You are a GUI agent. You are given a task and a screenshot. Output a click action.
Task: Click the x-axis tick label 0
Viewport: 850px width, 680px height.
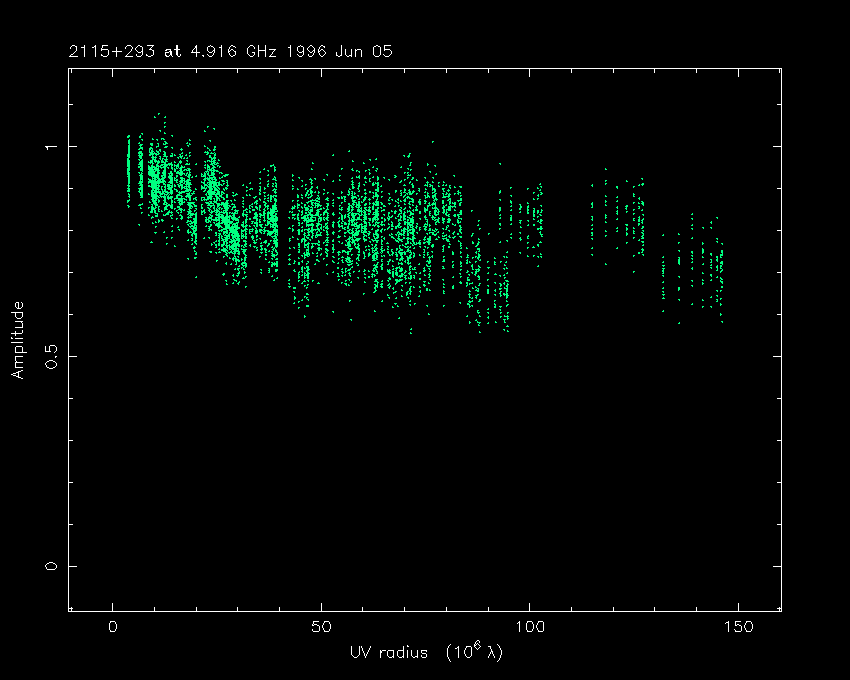tap(112, 627)
